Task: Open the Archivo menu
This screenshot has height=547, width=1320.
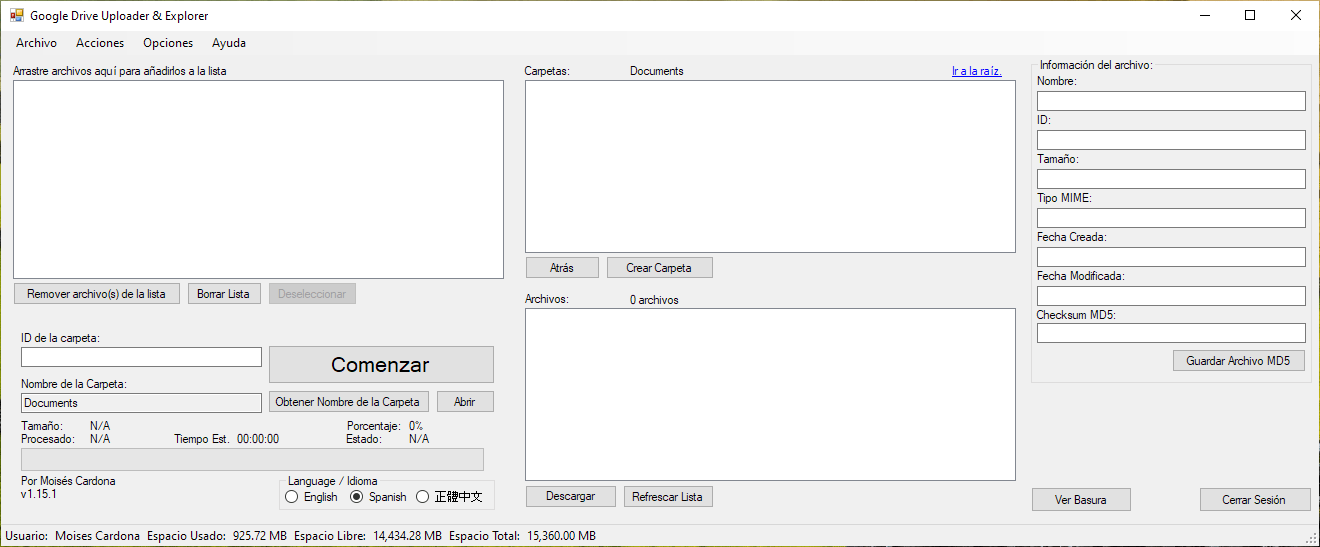Action: [36, 43]
